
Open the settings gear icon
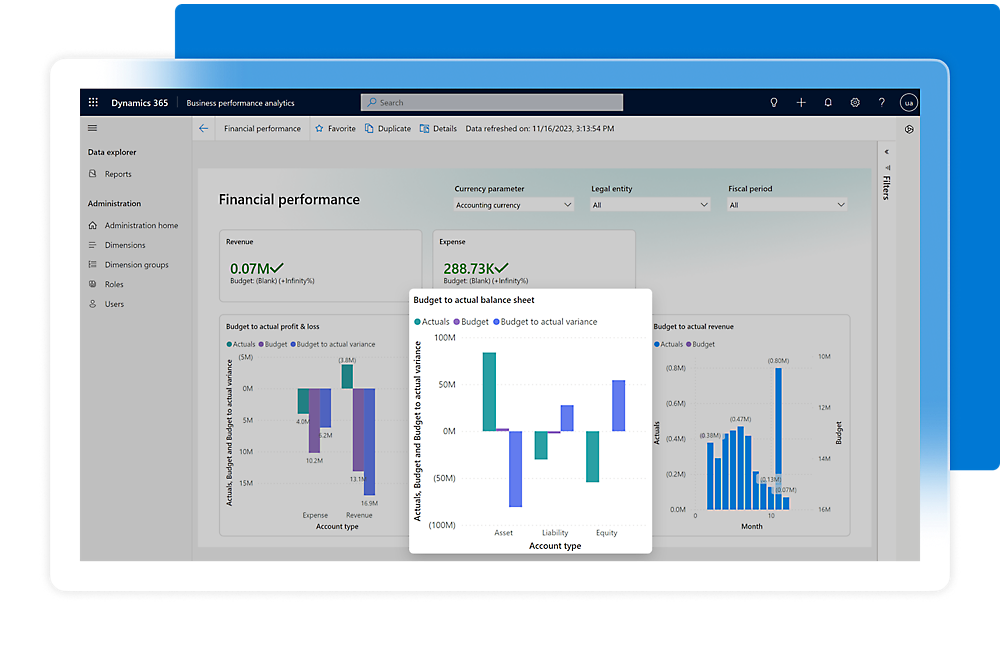point(855,102)
